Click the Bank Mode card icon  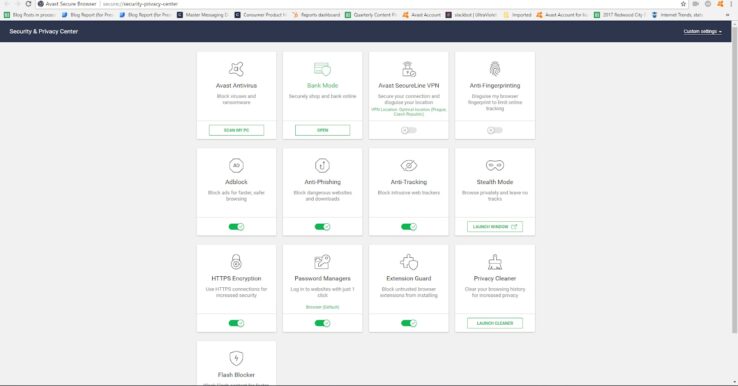322,69
